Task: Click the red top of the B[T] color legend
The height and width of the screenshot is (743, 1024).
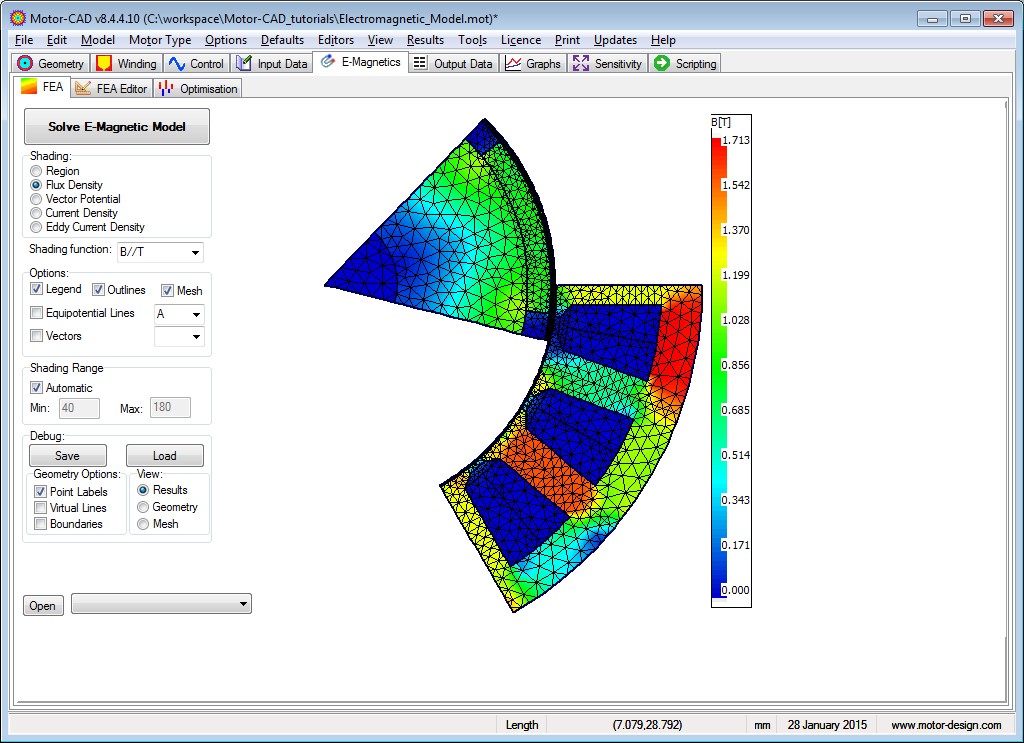Action: tap(716, 148)
